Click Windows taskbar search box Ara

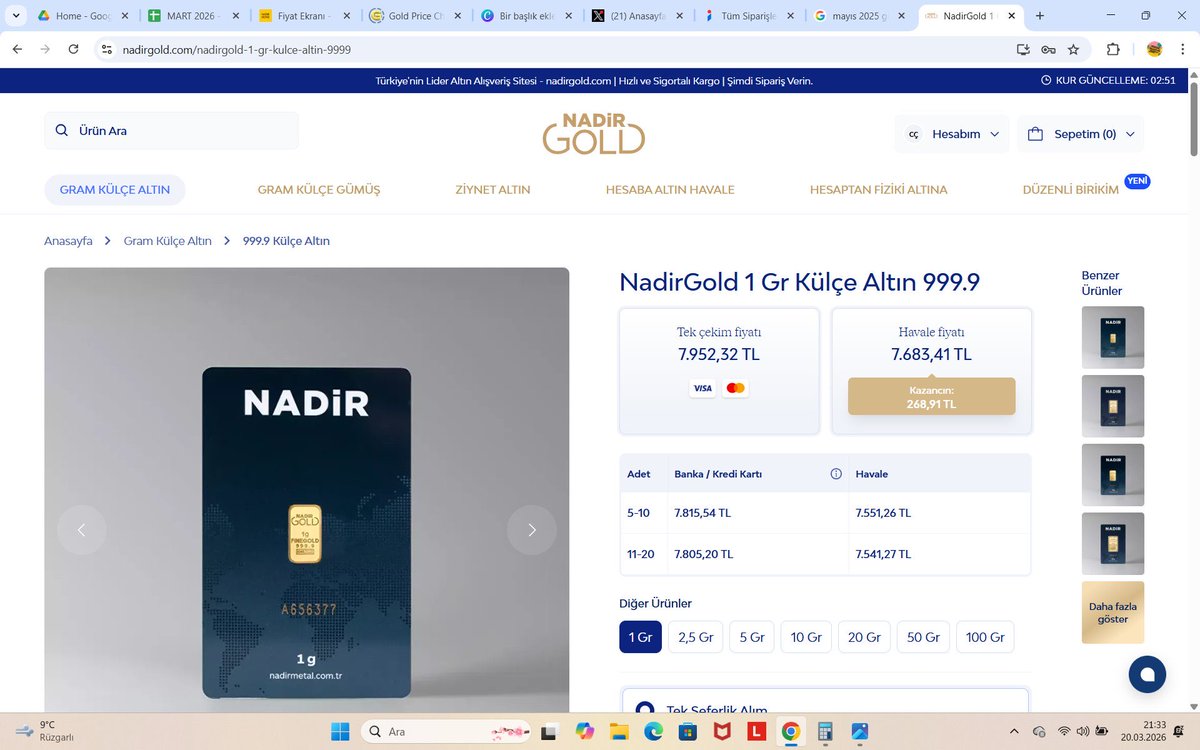click(x=447, y=731)
